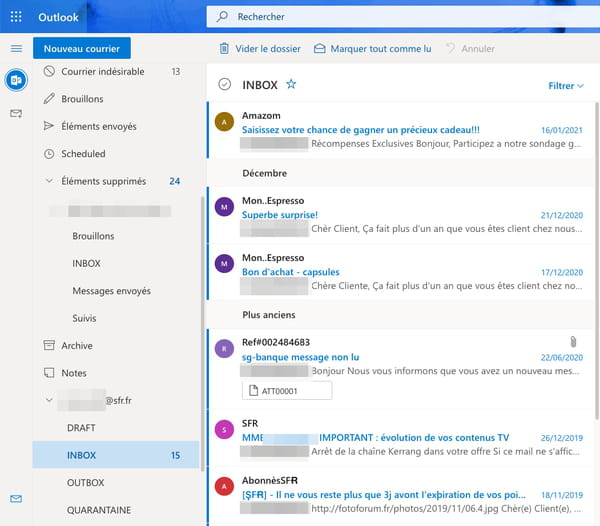Image resolution: width=600 pixels, height=526 pixels.
Task: Toggle the hamburger navigation pane icon
Action: [16, 49]
